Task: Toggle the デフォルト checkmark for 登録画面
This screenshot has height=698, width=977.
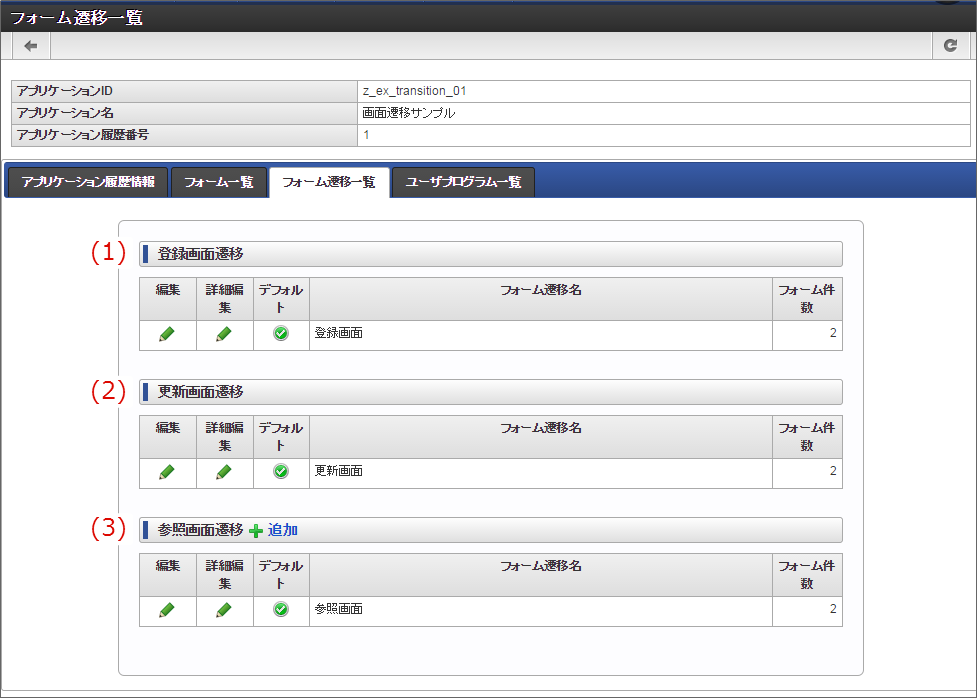Action: [280, 334]
